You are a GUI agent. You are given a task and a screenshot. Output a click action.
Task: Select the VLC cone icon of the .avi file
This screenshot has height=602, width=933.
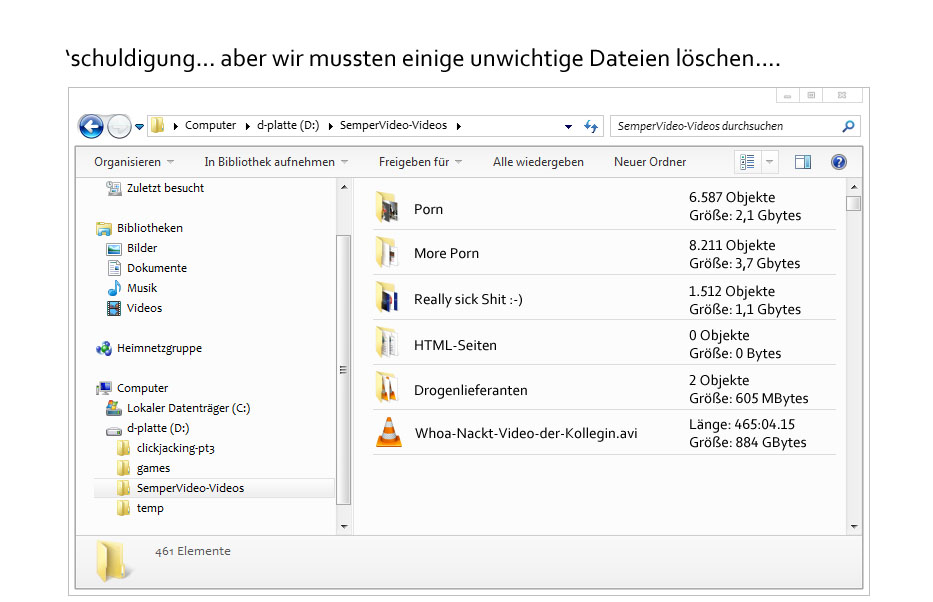pos(387,433)
